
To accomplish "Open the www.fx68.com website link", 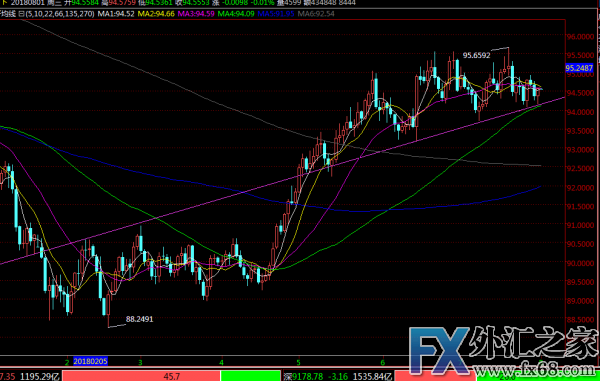I will click(x=537, y=371).
